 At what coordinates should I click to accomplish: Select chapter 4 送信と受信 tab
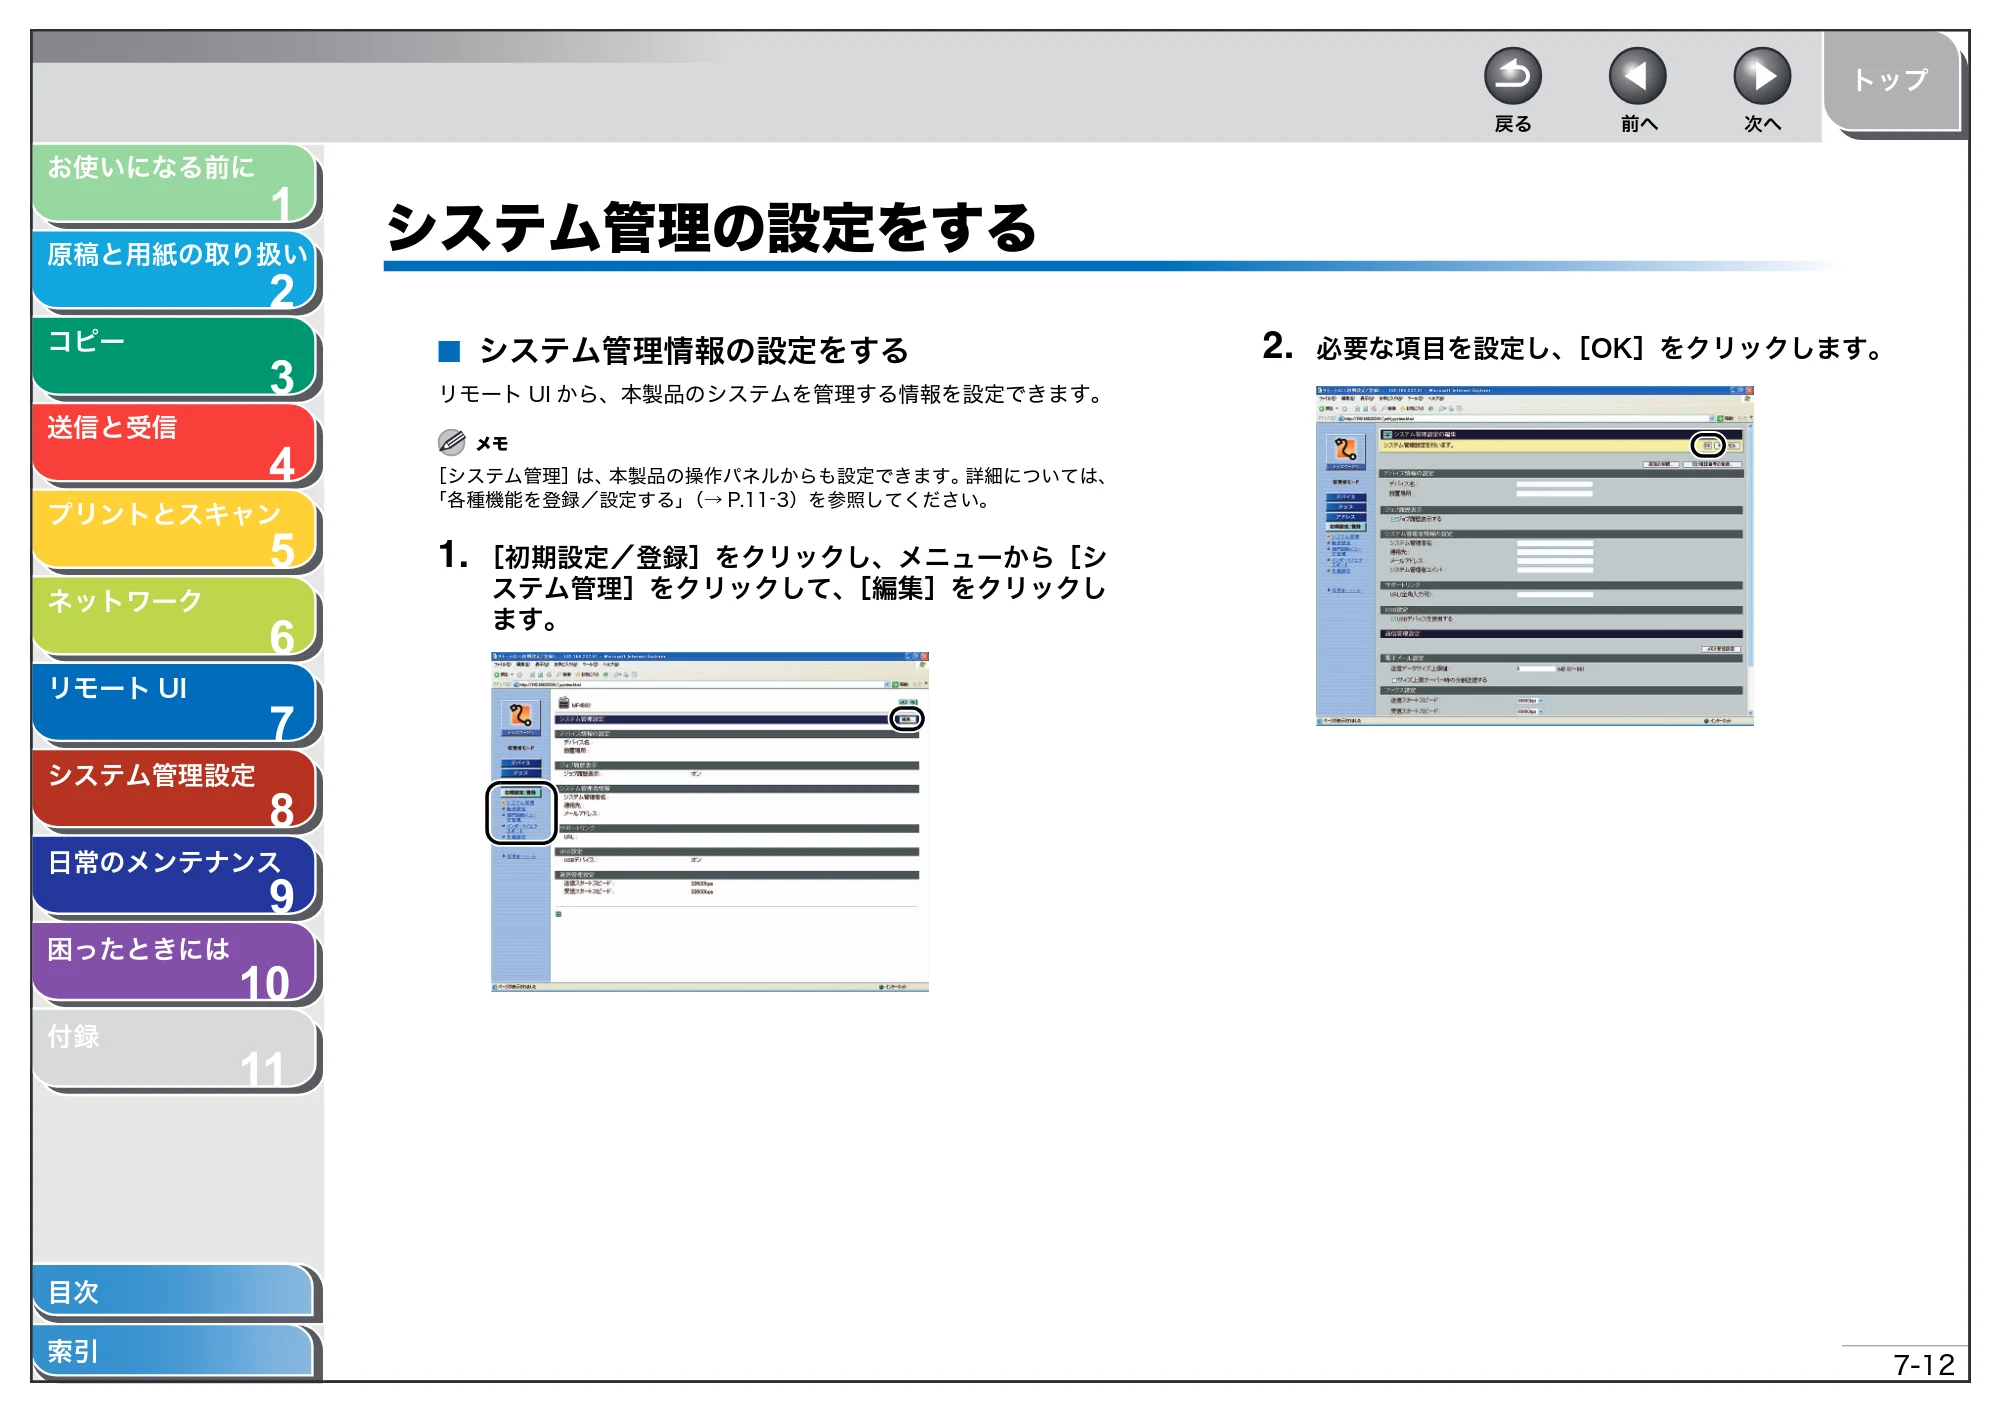coord(175,444)
